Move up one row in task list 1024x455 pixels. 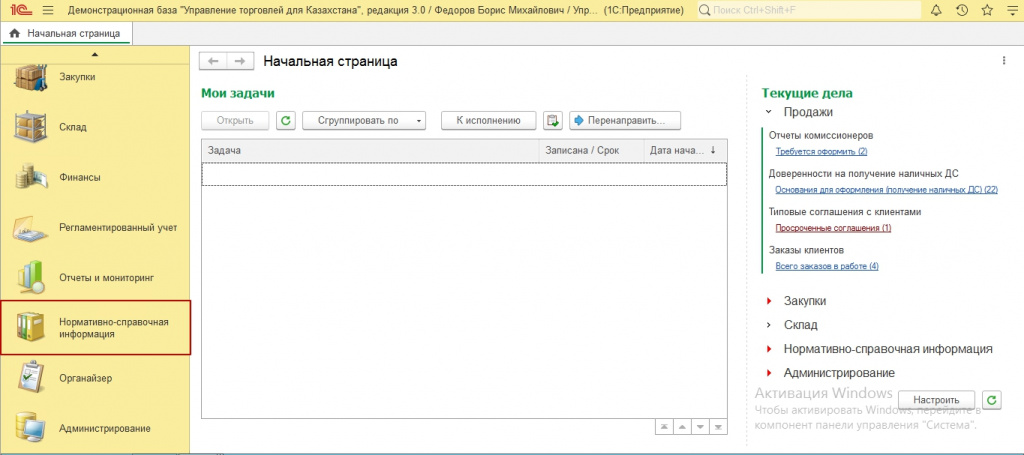(x=682, y=427)
